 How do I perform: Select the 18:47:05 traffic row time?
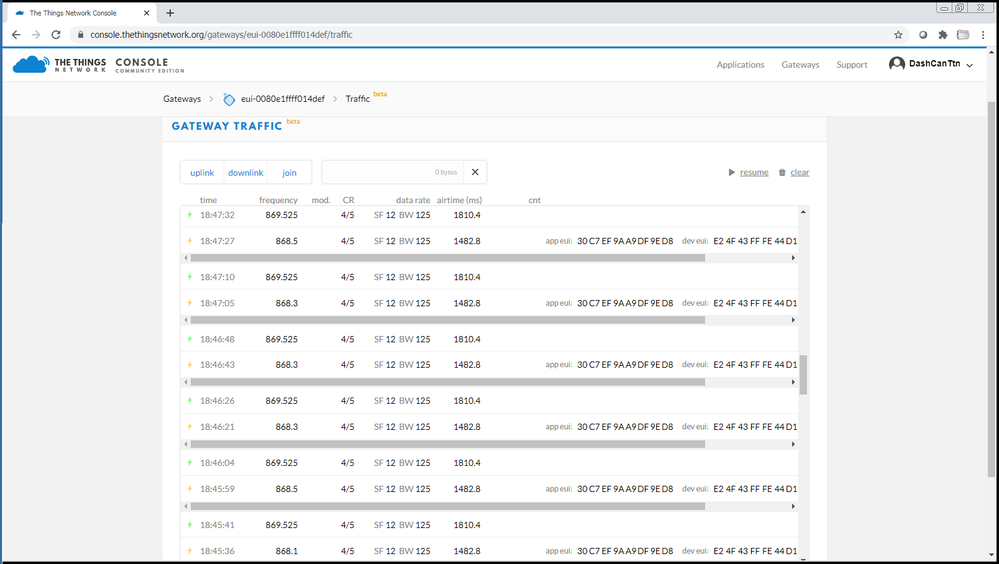217,303
